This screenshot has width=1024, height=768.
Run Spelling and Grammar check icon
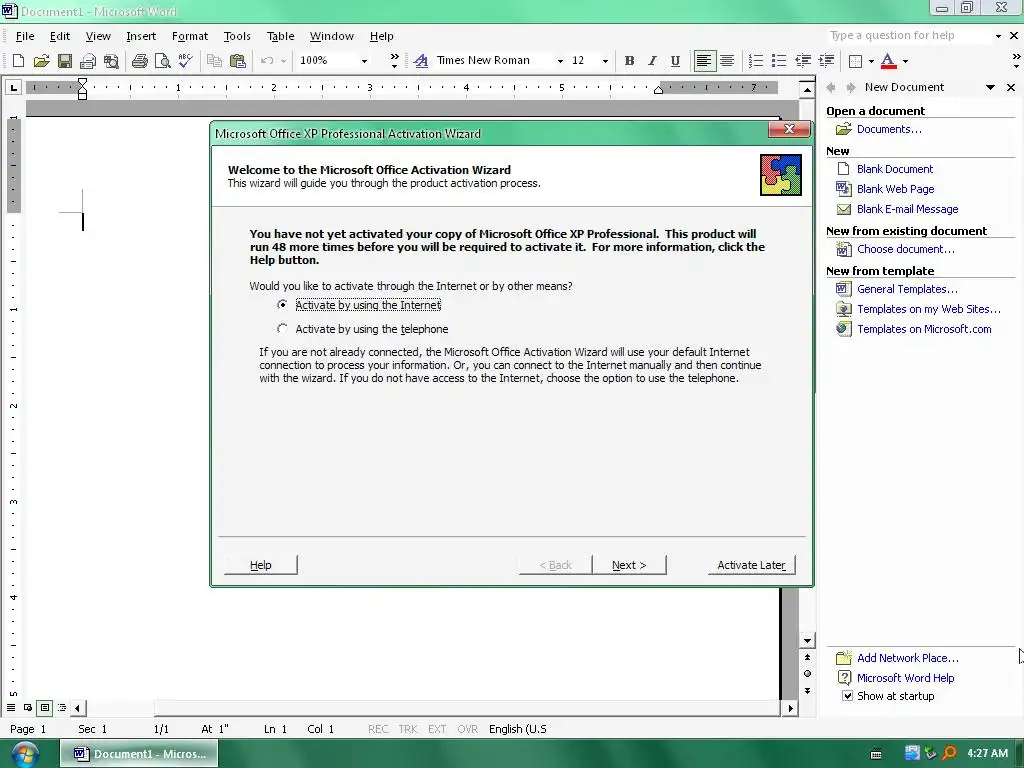pos(185,61)
